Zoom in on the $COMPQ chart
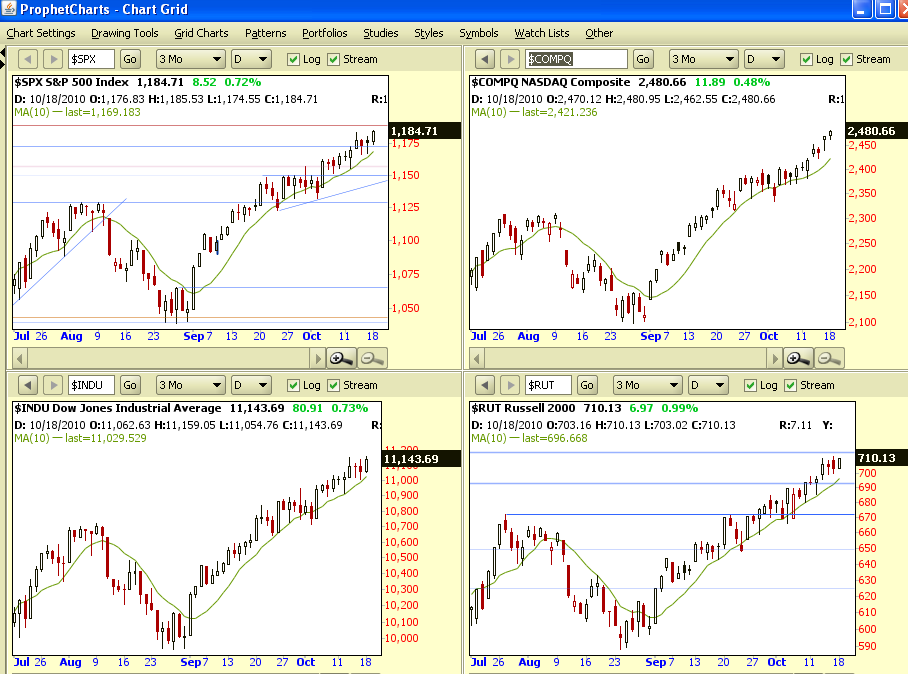The height and width of the screenshot is (674, 908). point(798,359)
